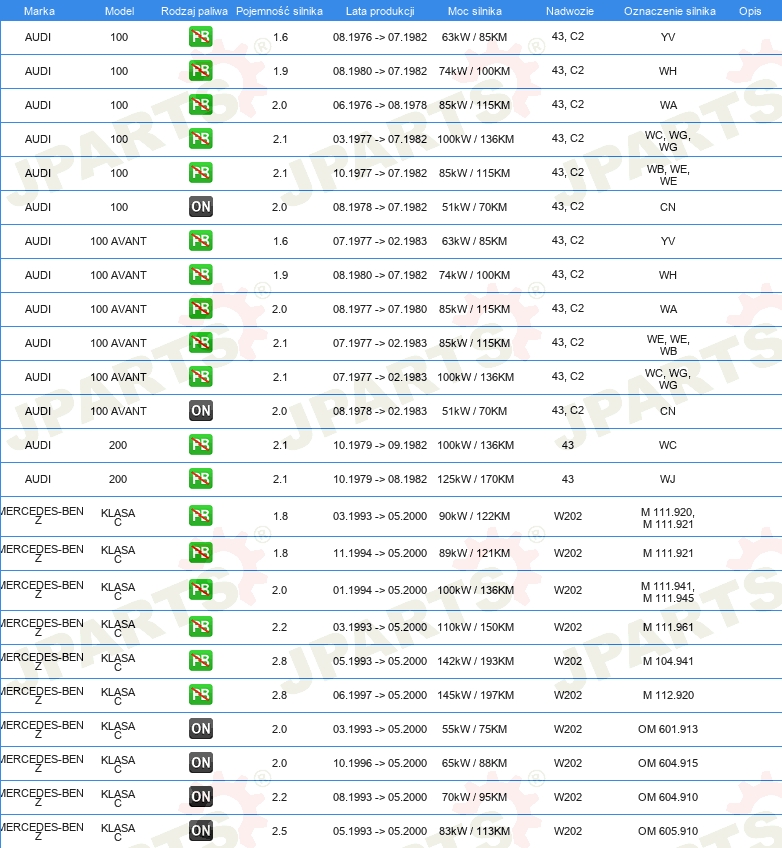This screenshot has height=848, width=782.
Task: Click petrol fuel icon in AUDI 100 WH row
Action: pos(201,71)
